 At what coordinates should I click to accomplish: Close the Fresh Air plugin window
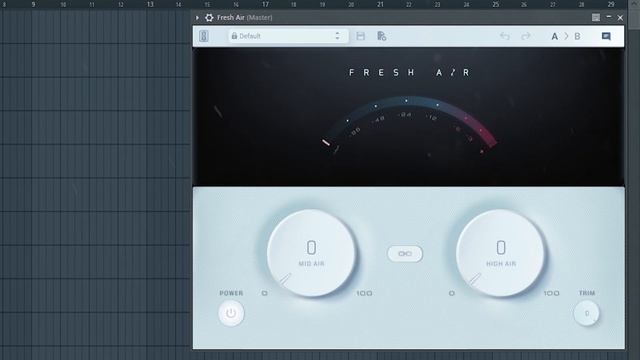620,18
